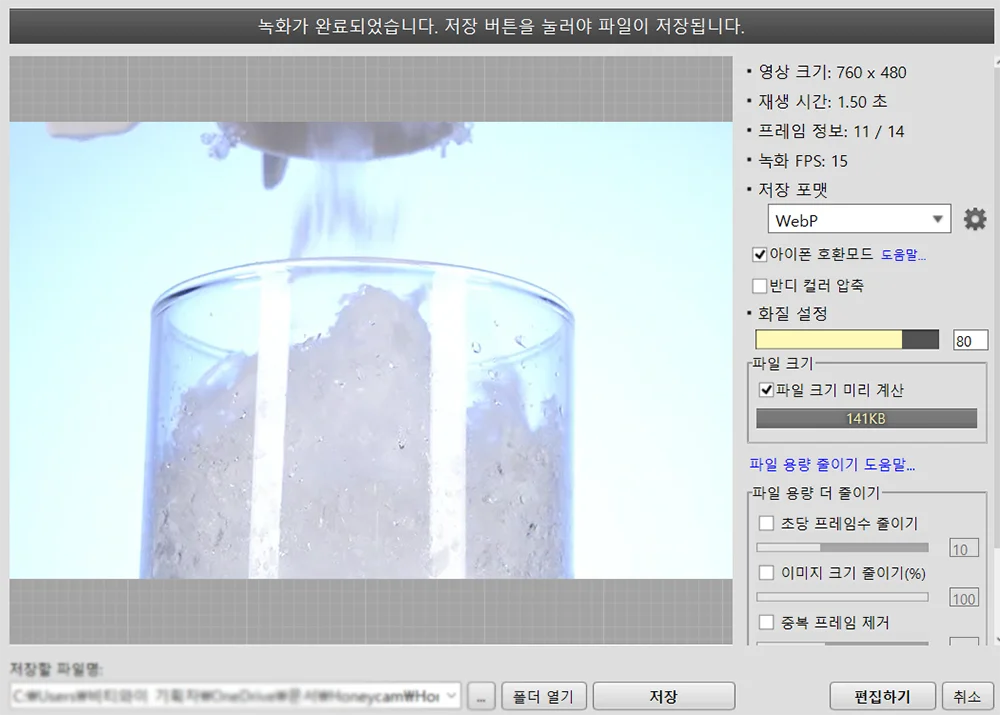Adjust the 화질 설정 quality slider
The height and width of the screenshot is (715, 1000).
[845, 339]
